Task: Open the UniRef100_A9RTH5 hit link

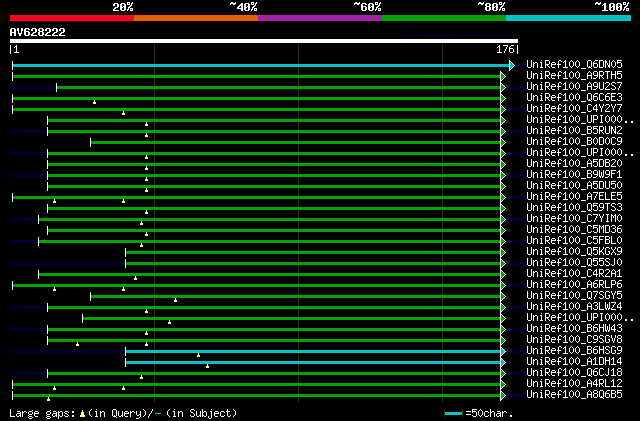Action: (x=573, y=76)
